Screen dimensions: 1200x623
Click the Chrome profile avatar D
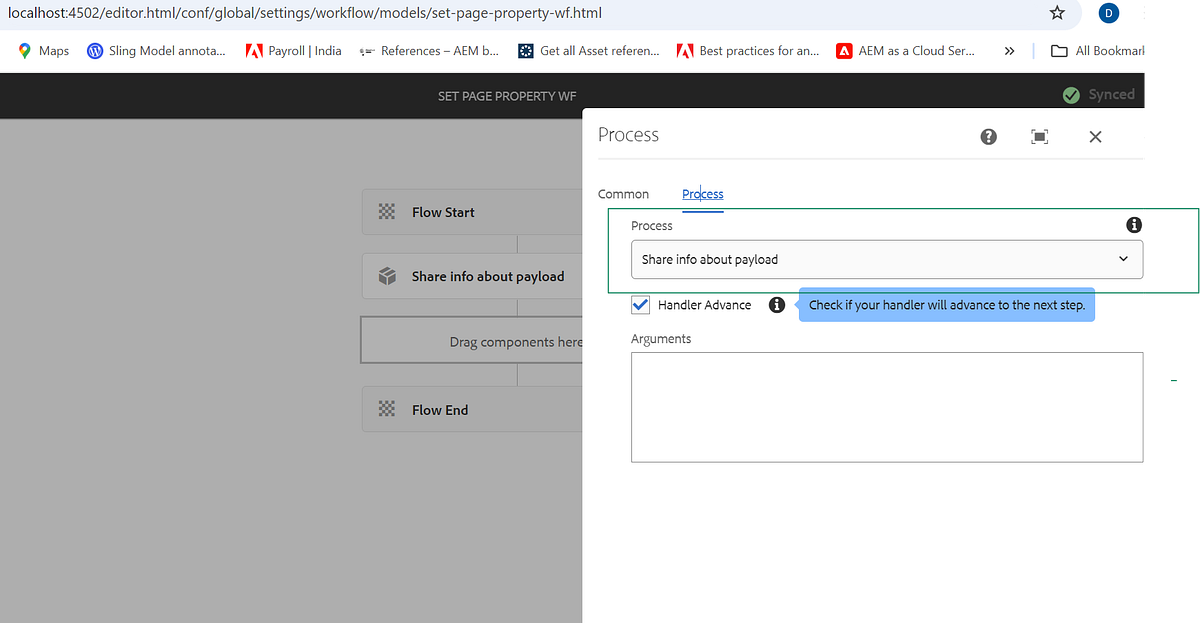pos(1108,13)
